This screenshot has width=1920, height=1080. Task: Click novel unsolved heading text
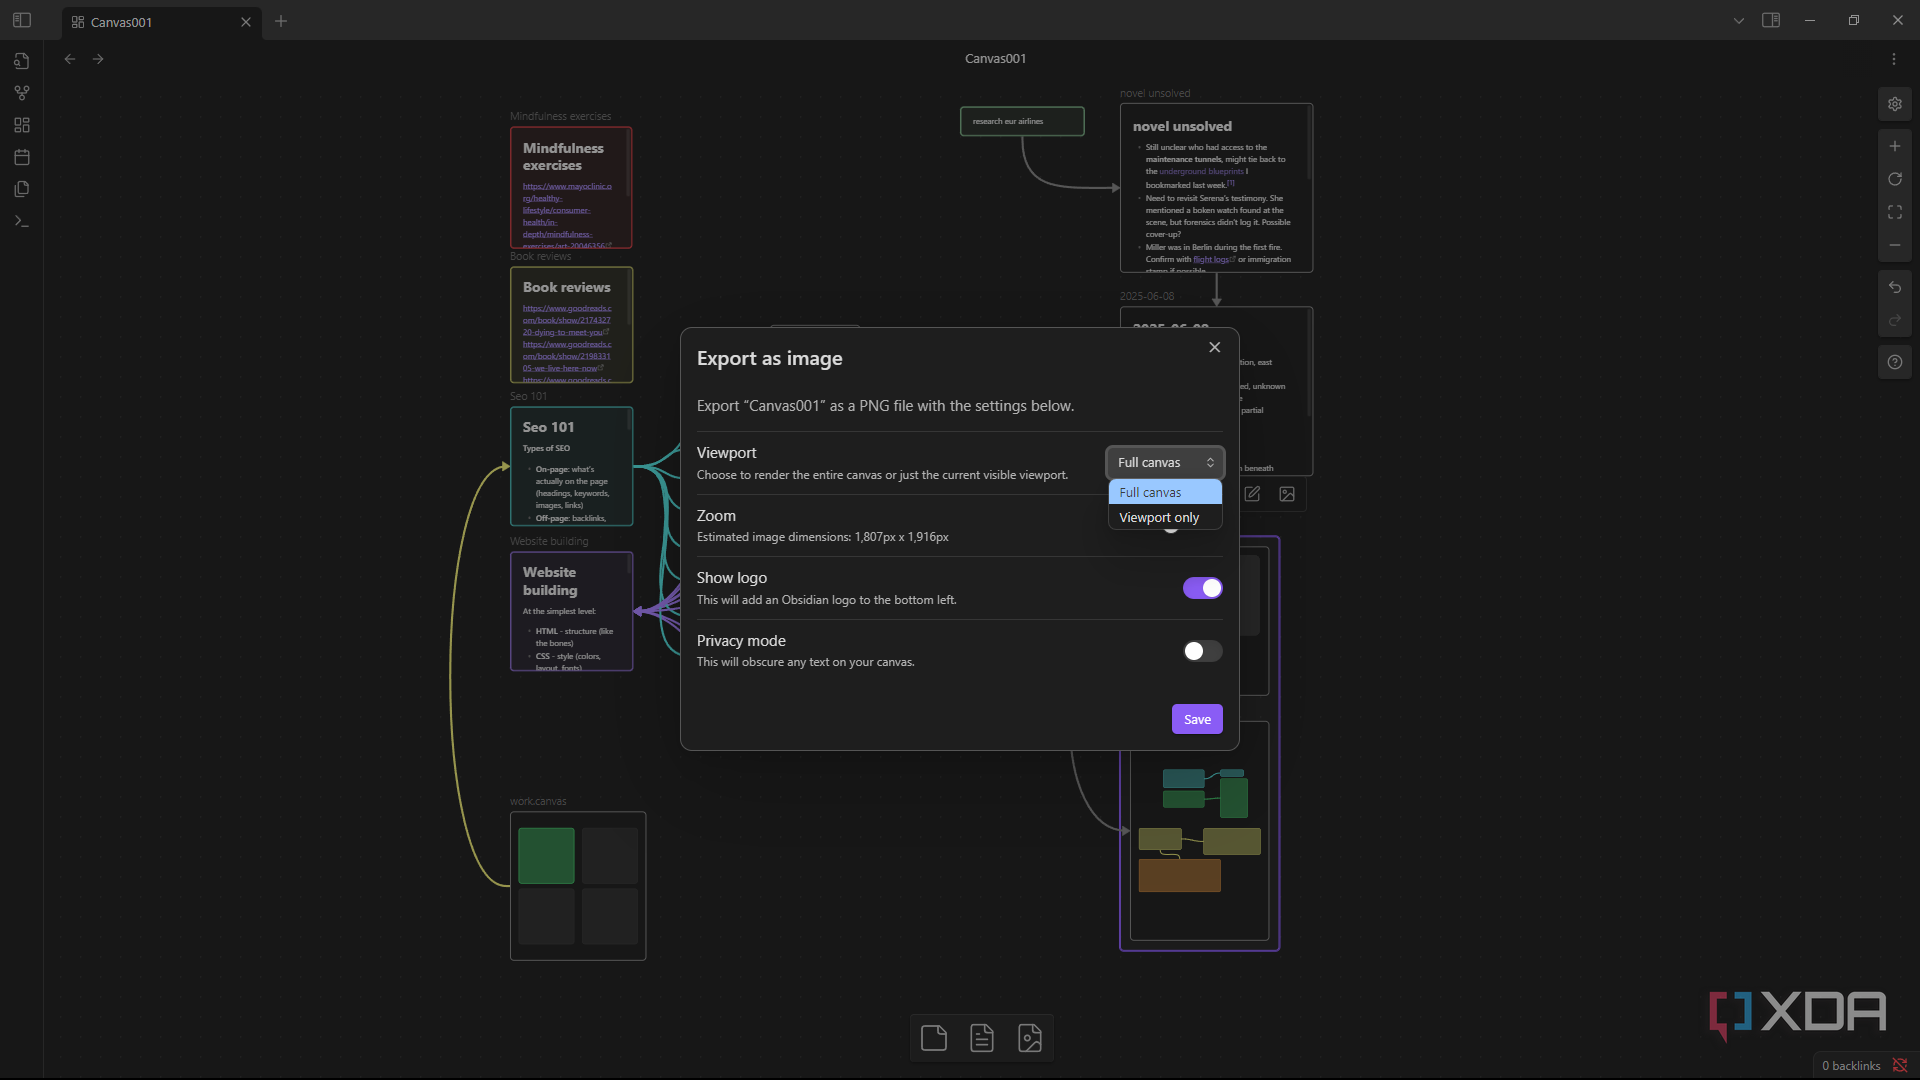pos(1182,126)
